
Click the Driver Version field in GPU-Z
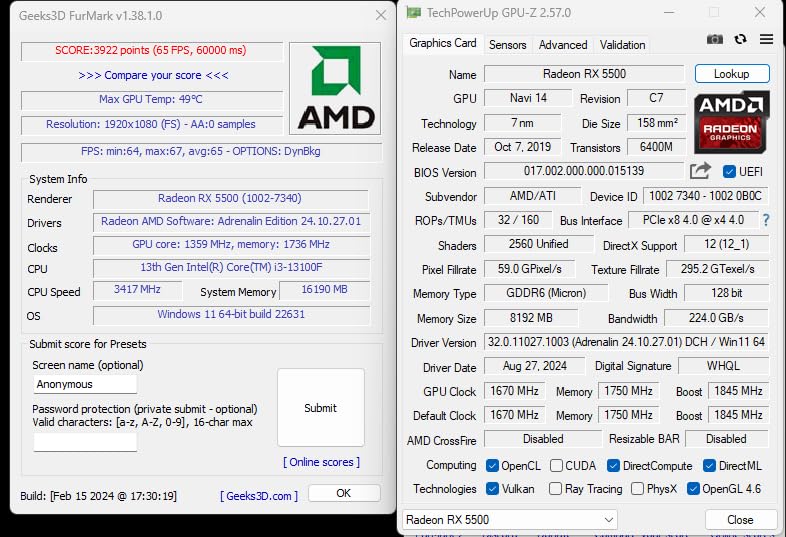(626, 342)
